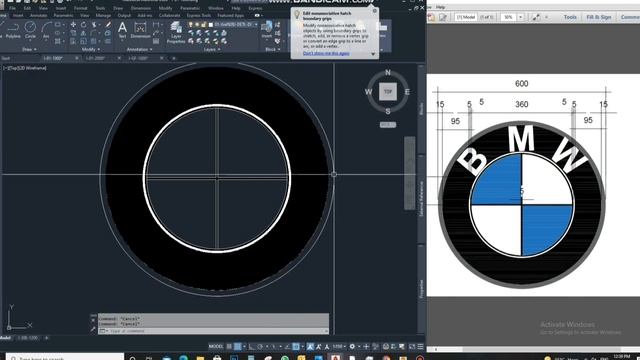Click the layer color swatch in layer dropdown
Image resolution: width=640 pixels, height=360 pixels.
click(211, 25)
